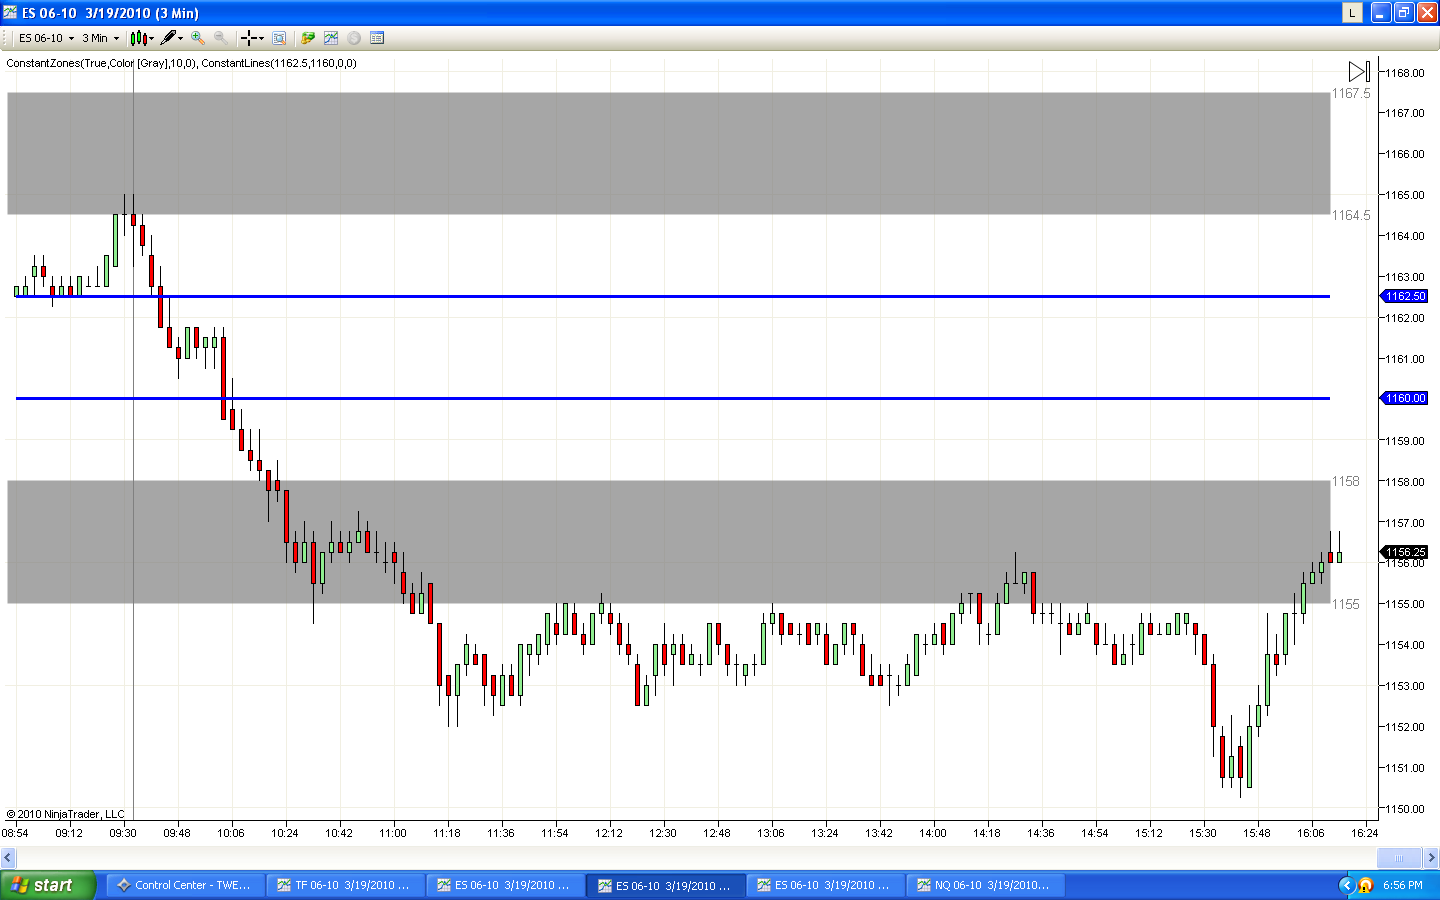The height and width of the screenshot is (900, 1440).
Task: Click the 1150.00 price axis label
Action: [1404, 809]
